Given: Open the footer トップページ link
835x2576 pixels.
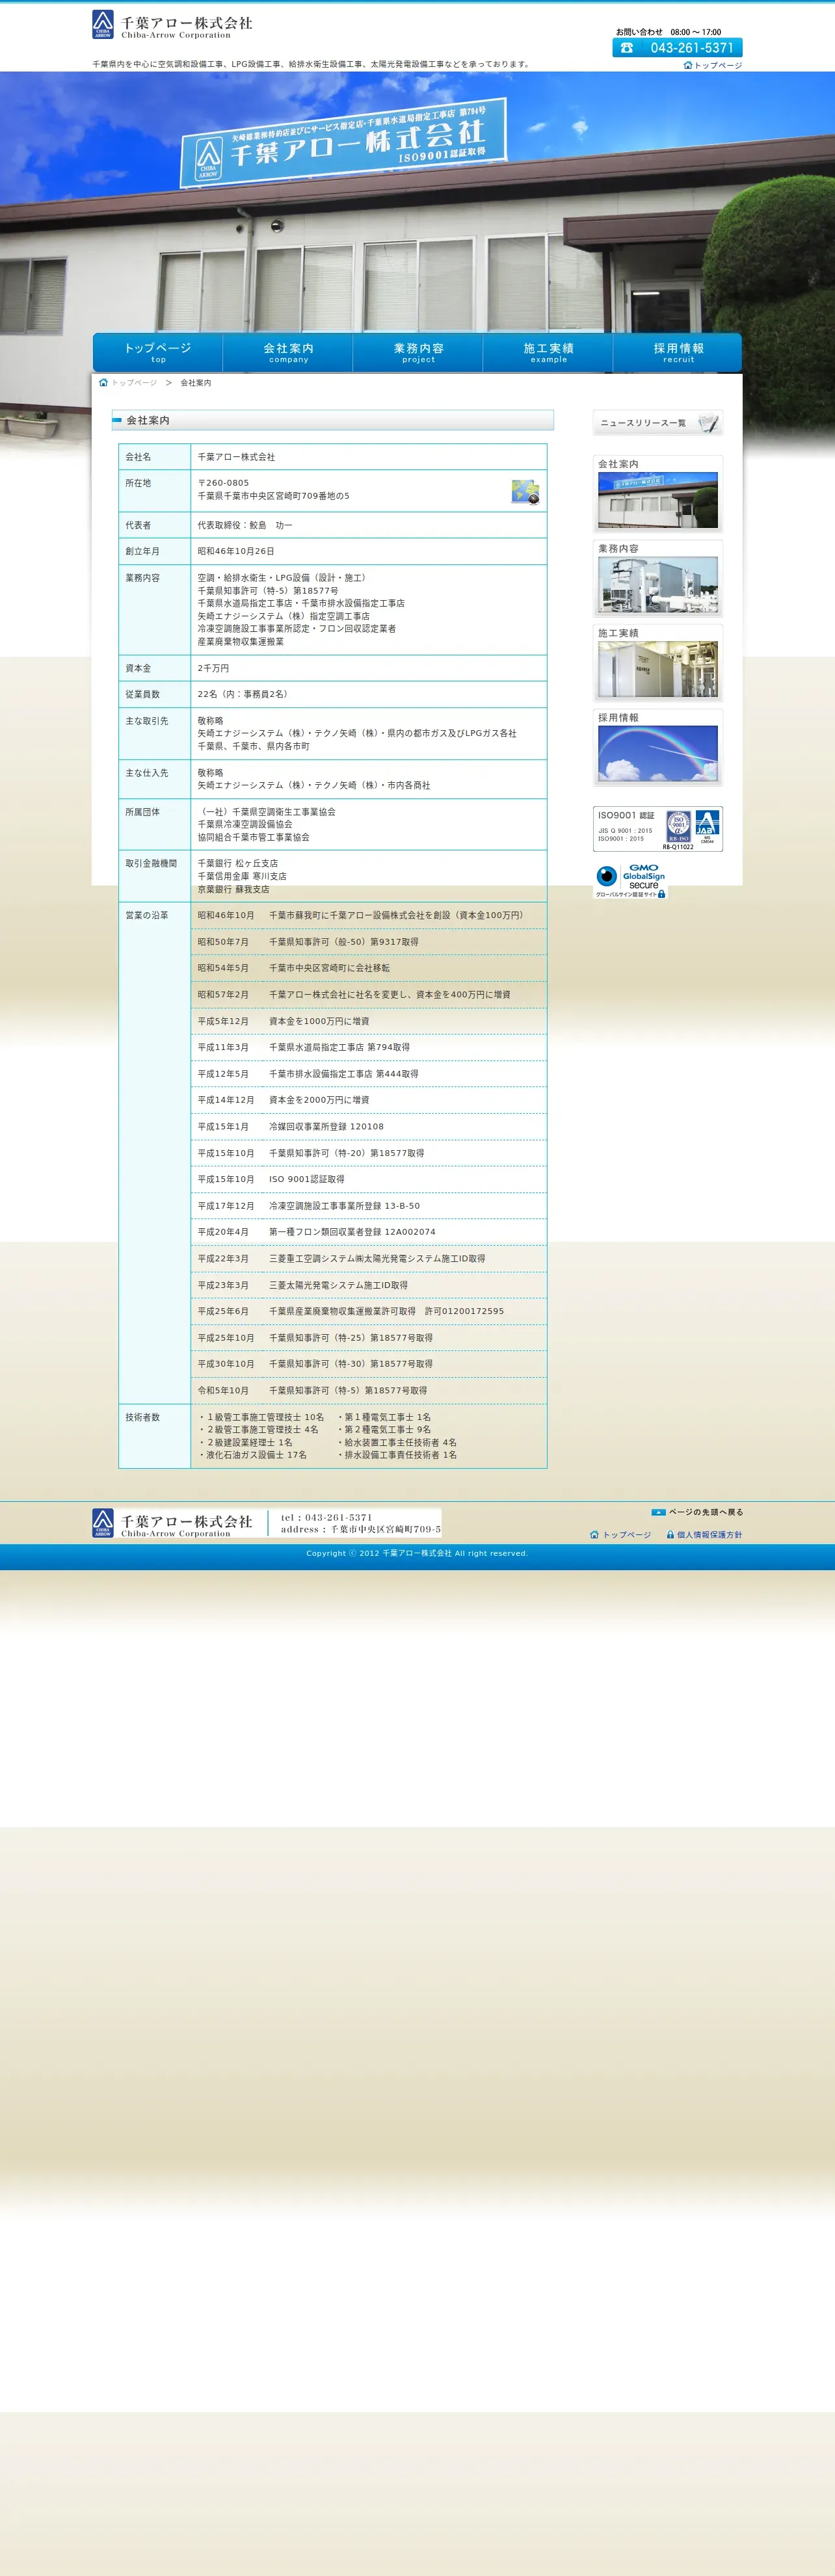Looking at the screenshot, I should click(x=620, y=1535).
